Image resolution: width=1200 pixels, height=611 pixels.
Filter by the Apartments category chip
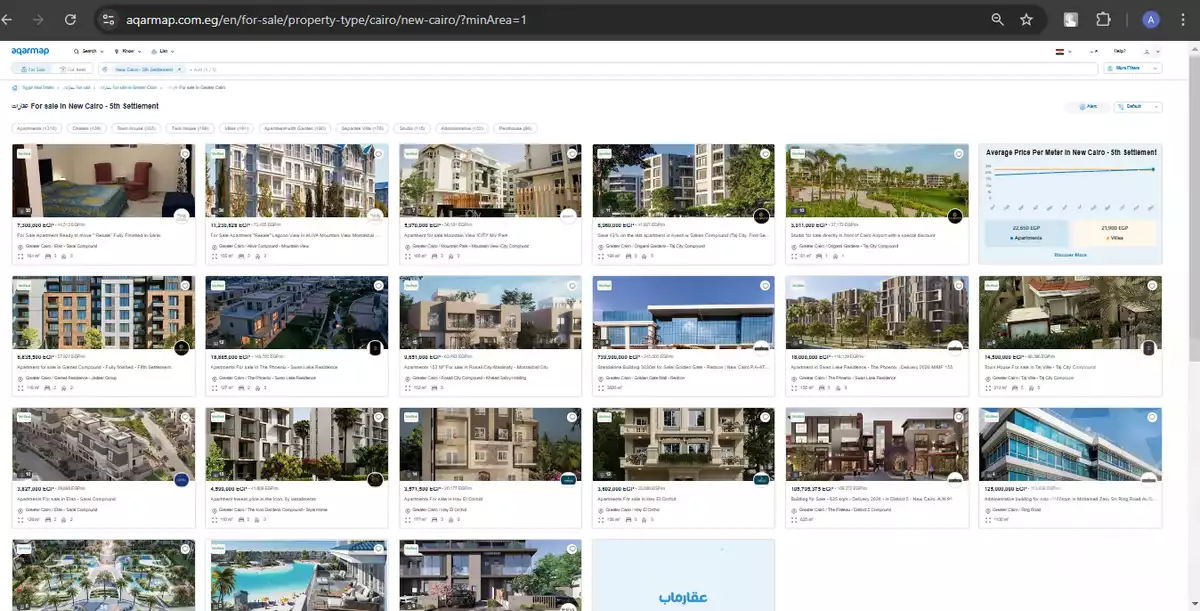click(37, 128)
